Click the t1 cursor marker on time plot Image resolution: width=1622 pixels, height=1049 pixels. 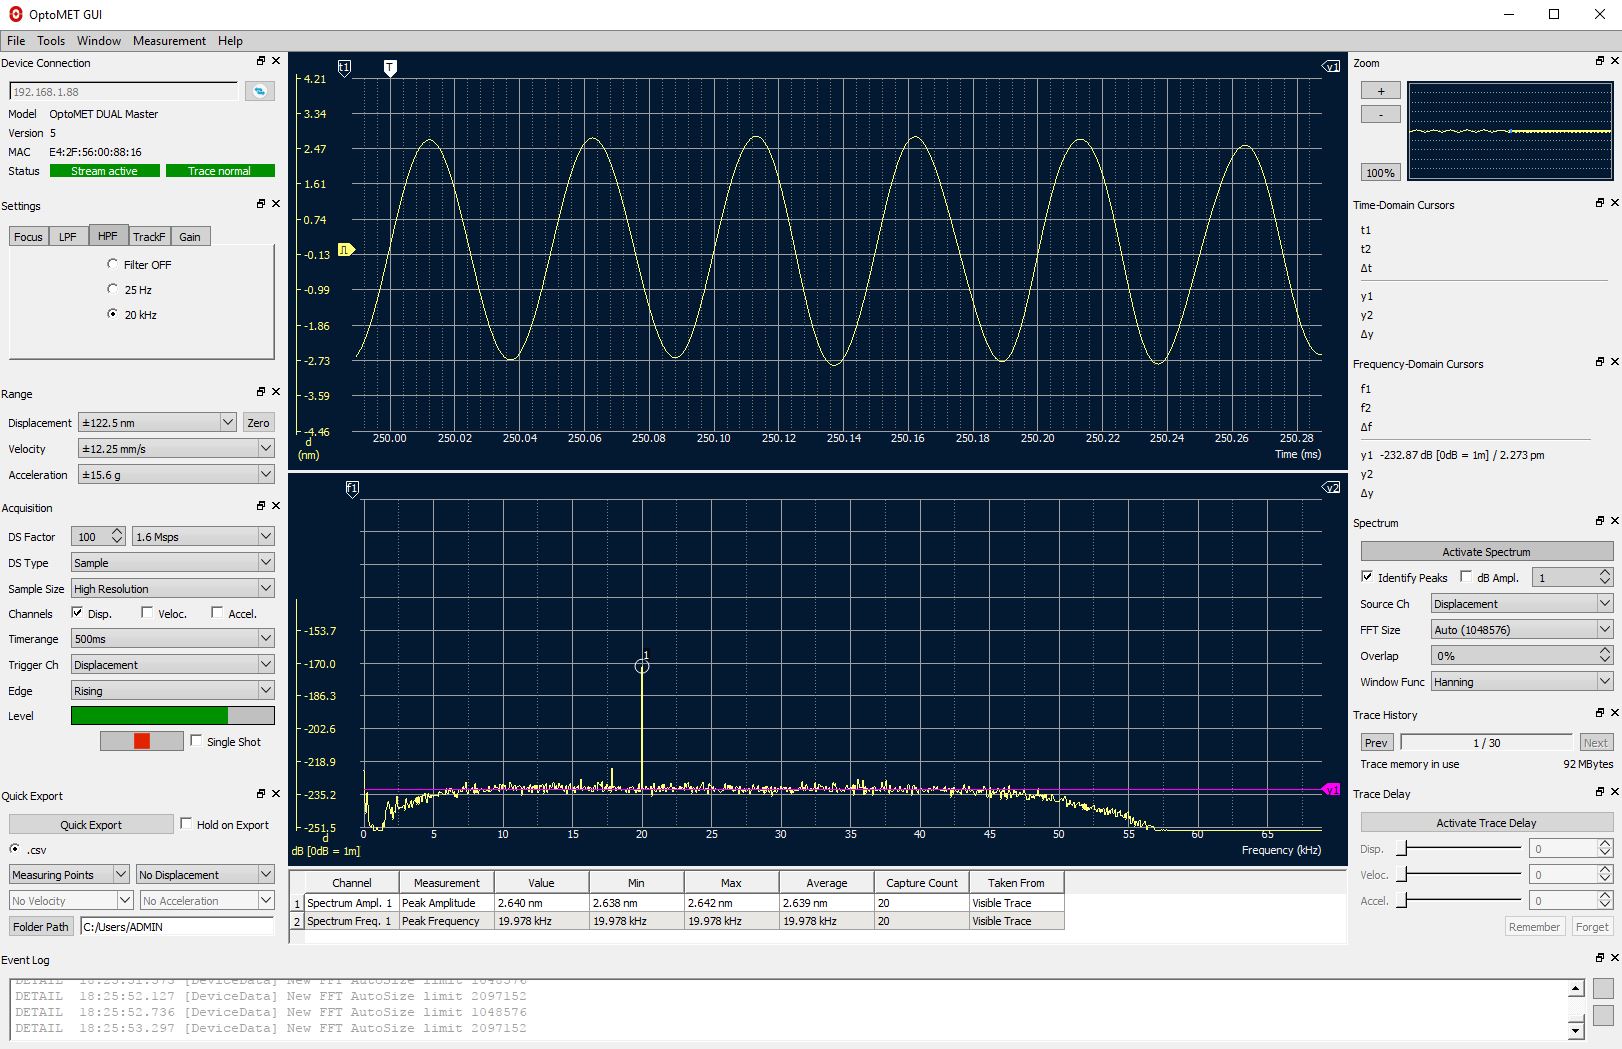coord(344,68)
